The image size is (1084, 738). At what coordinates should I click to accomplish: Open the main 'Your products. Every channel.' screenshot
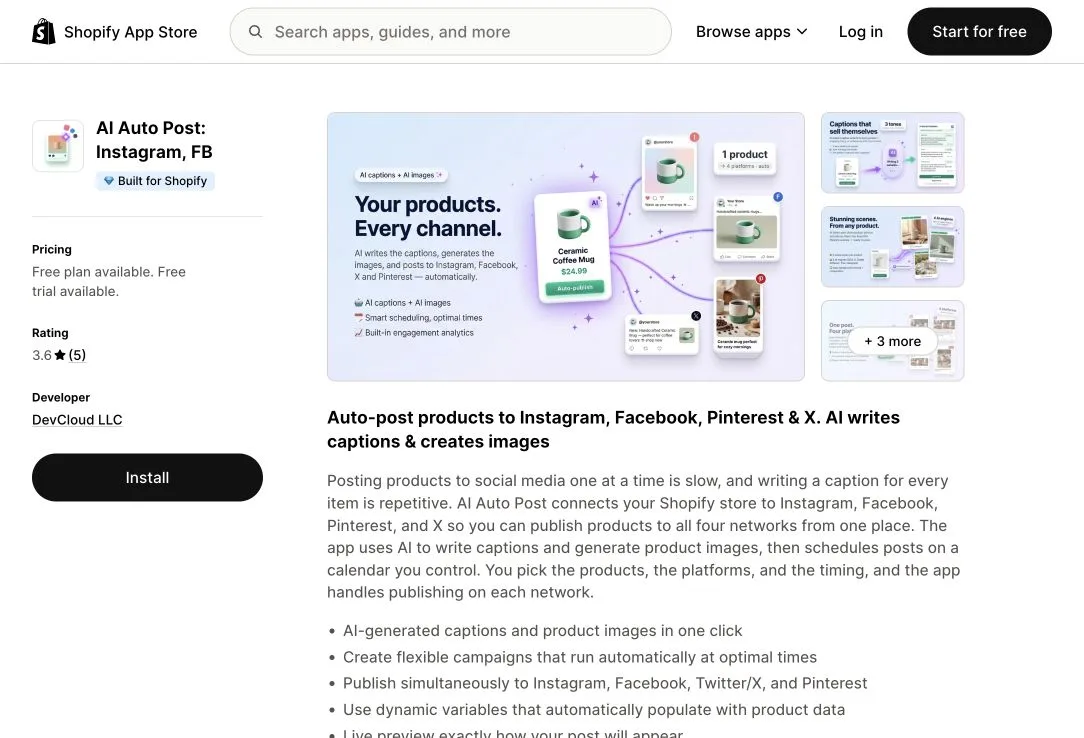coord(566,247)
